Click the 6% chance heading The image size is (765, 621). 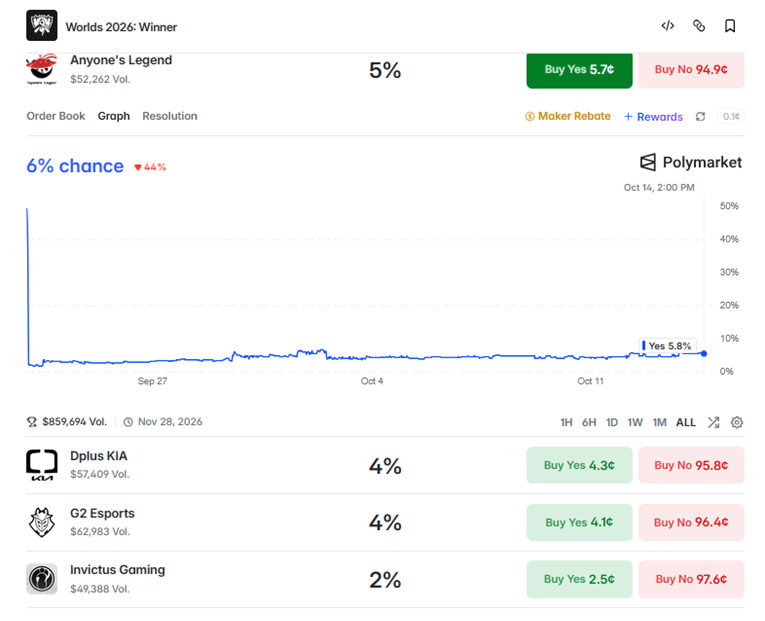coord(75,166)
